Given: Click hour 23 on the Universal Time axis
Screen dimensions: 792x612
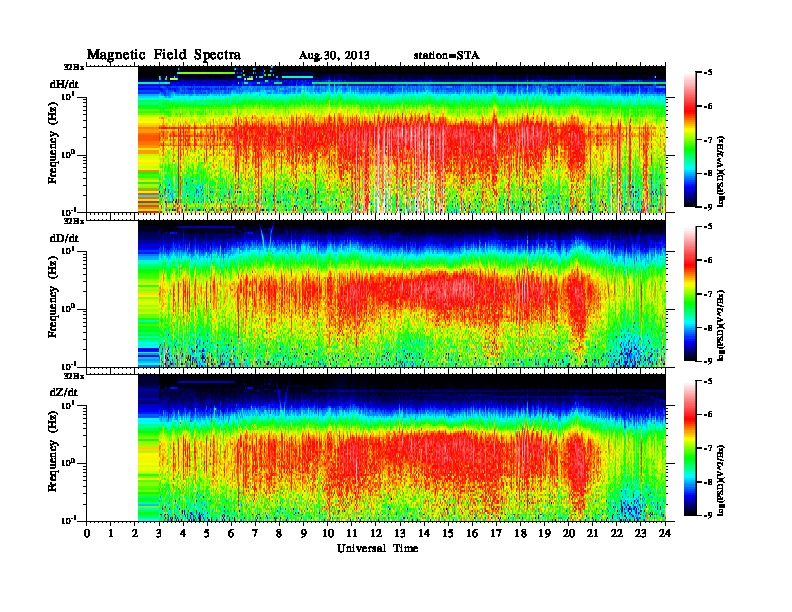Looking at the screenshot, I should pos(641,534).
